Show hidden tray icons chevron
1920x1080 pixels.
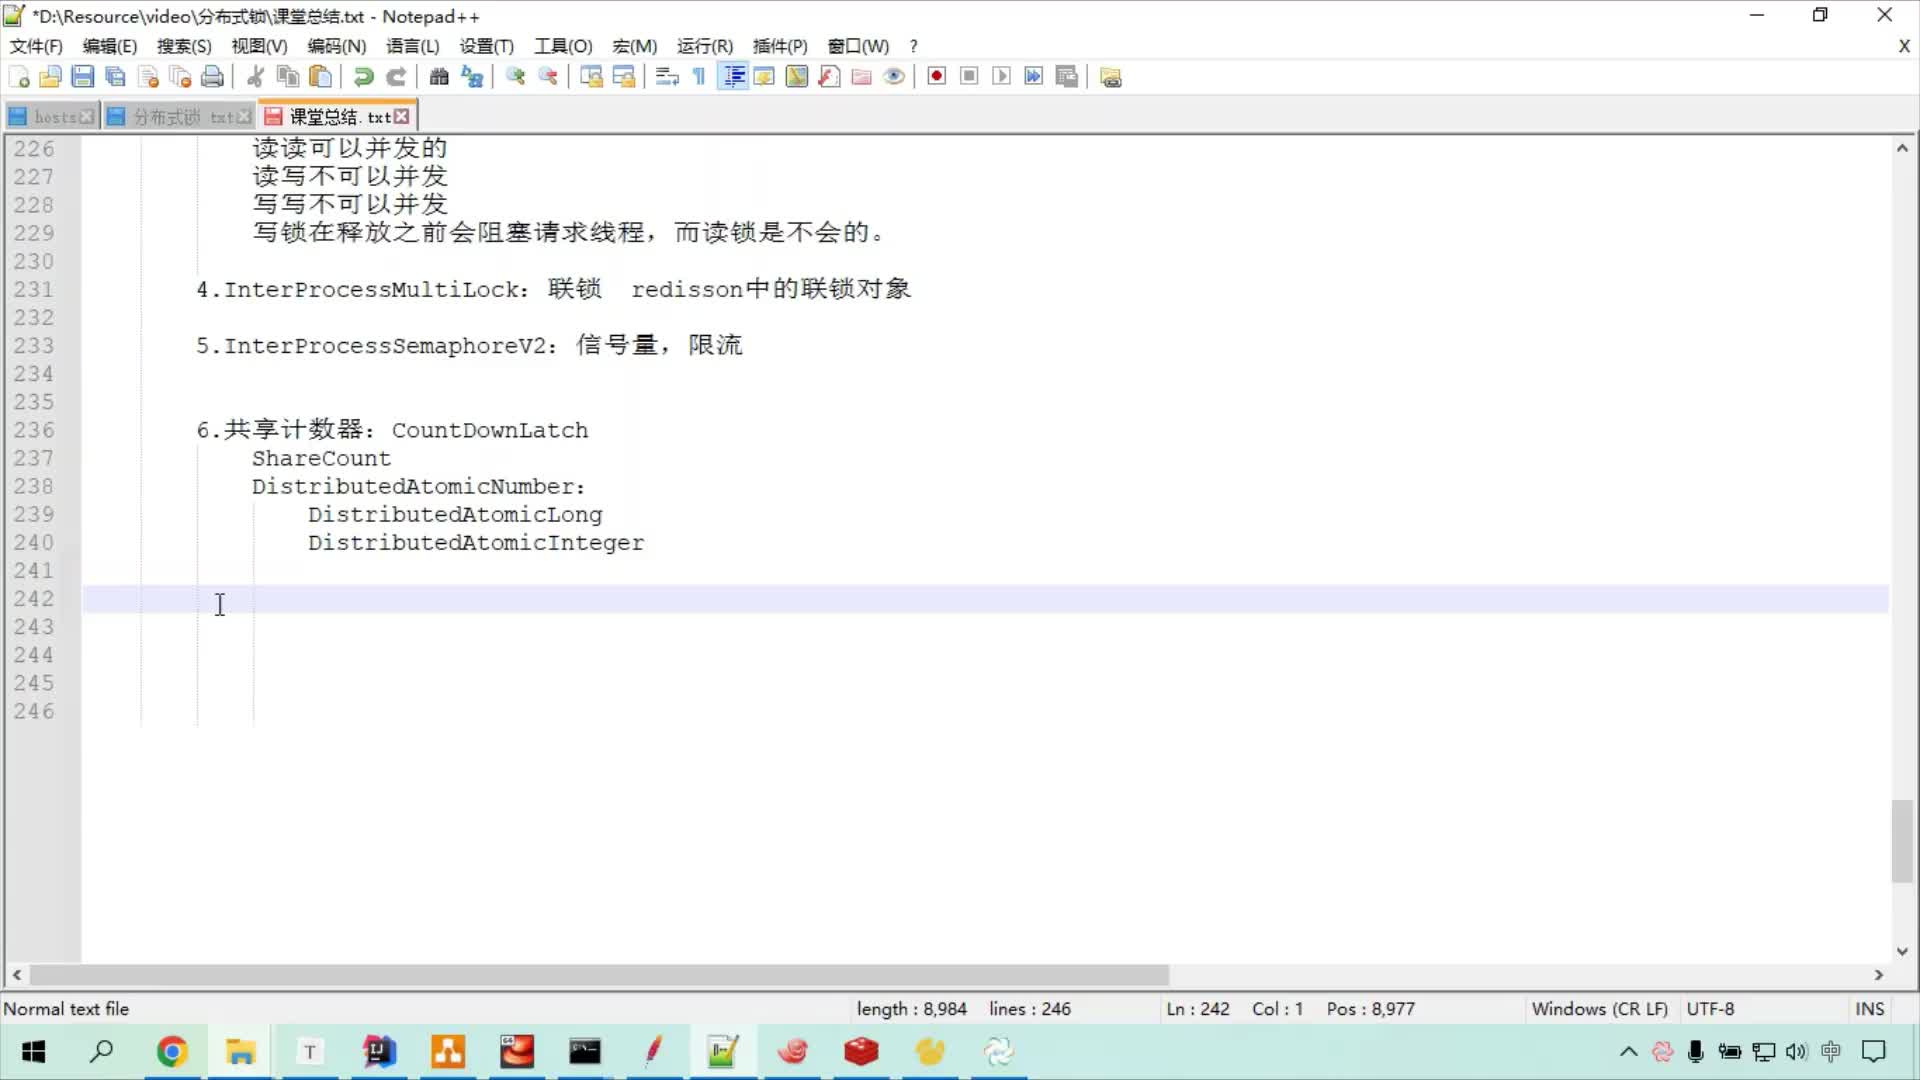click(x=1628, y=1052)
